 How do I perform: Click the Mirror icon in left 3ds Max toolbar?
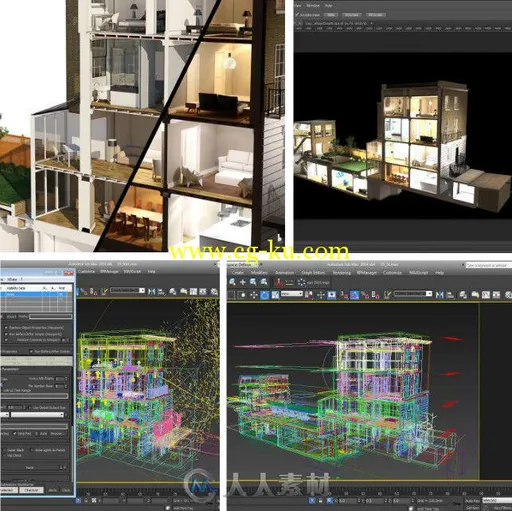coord(152,292)
